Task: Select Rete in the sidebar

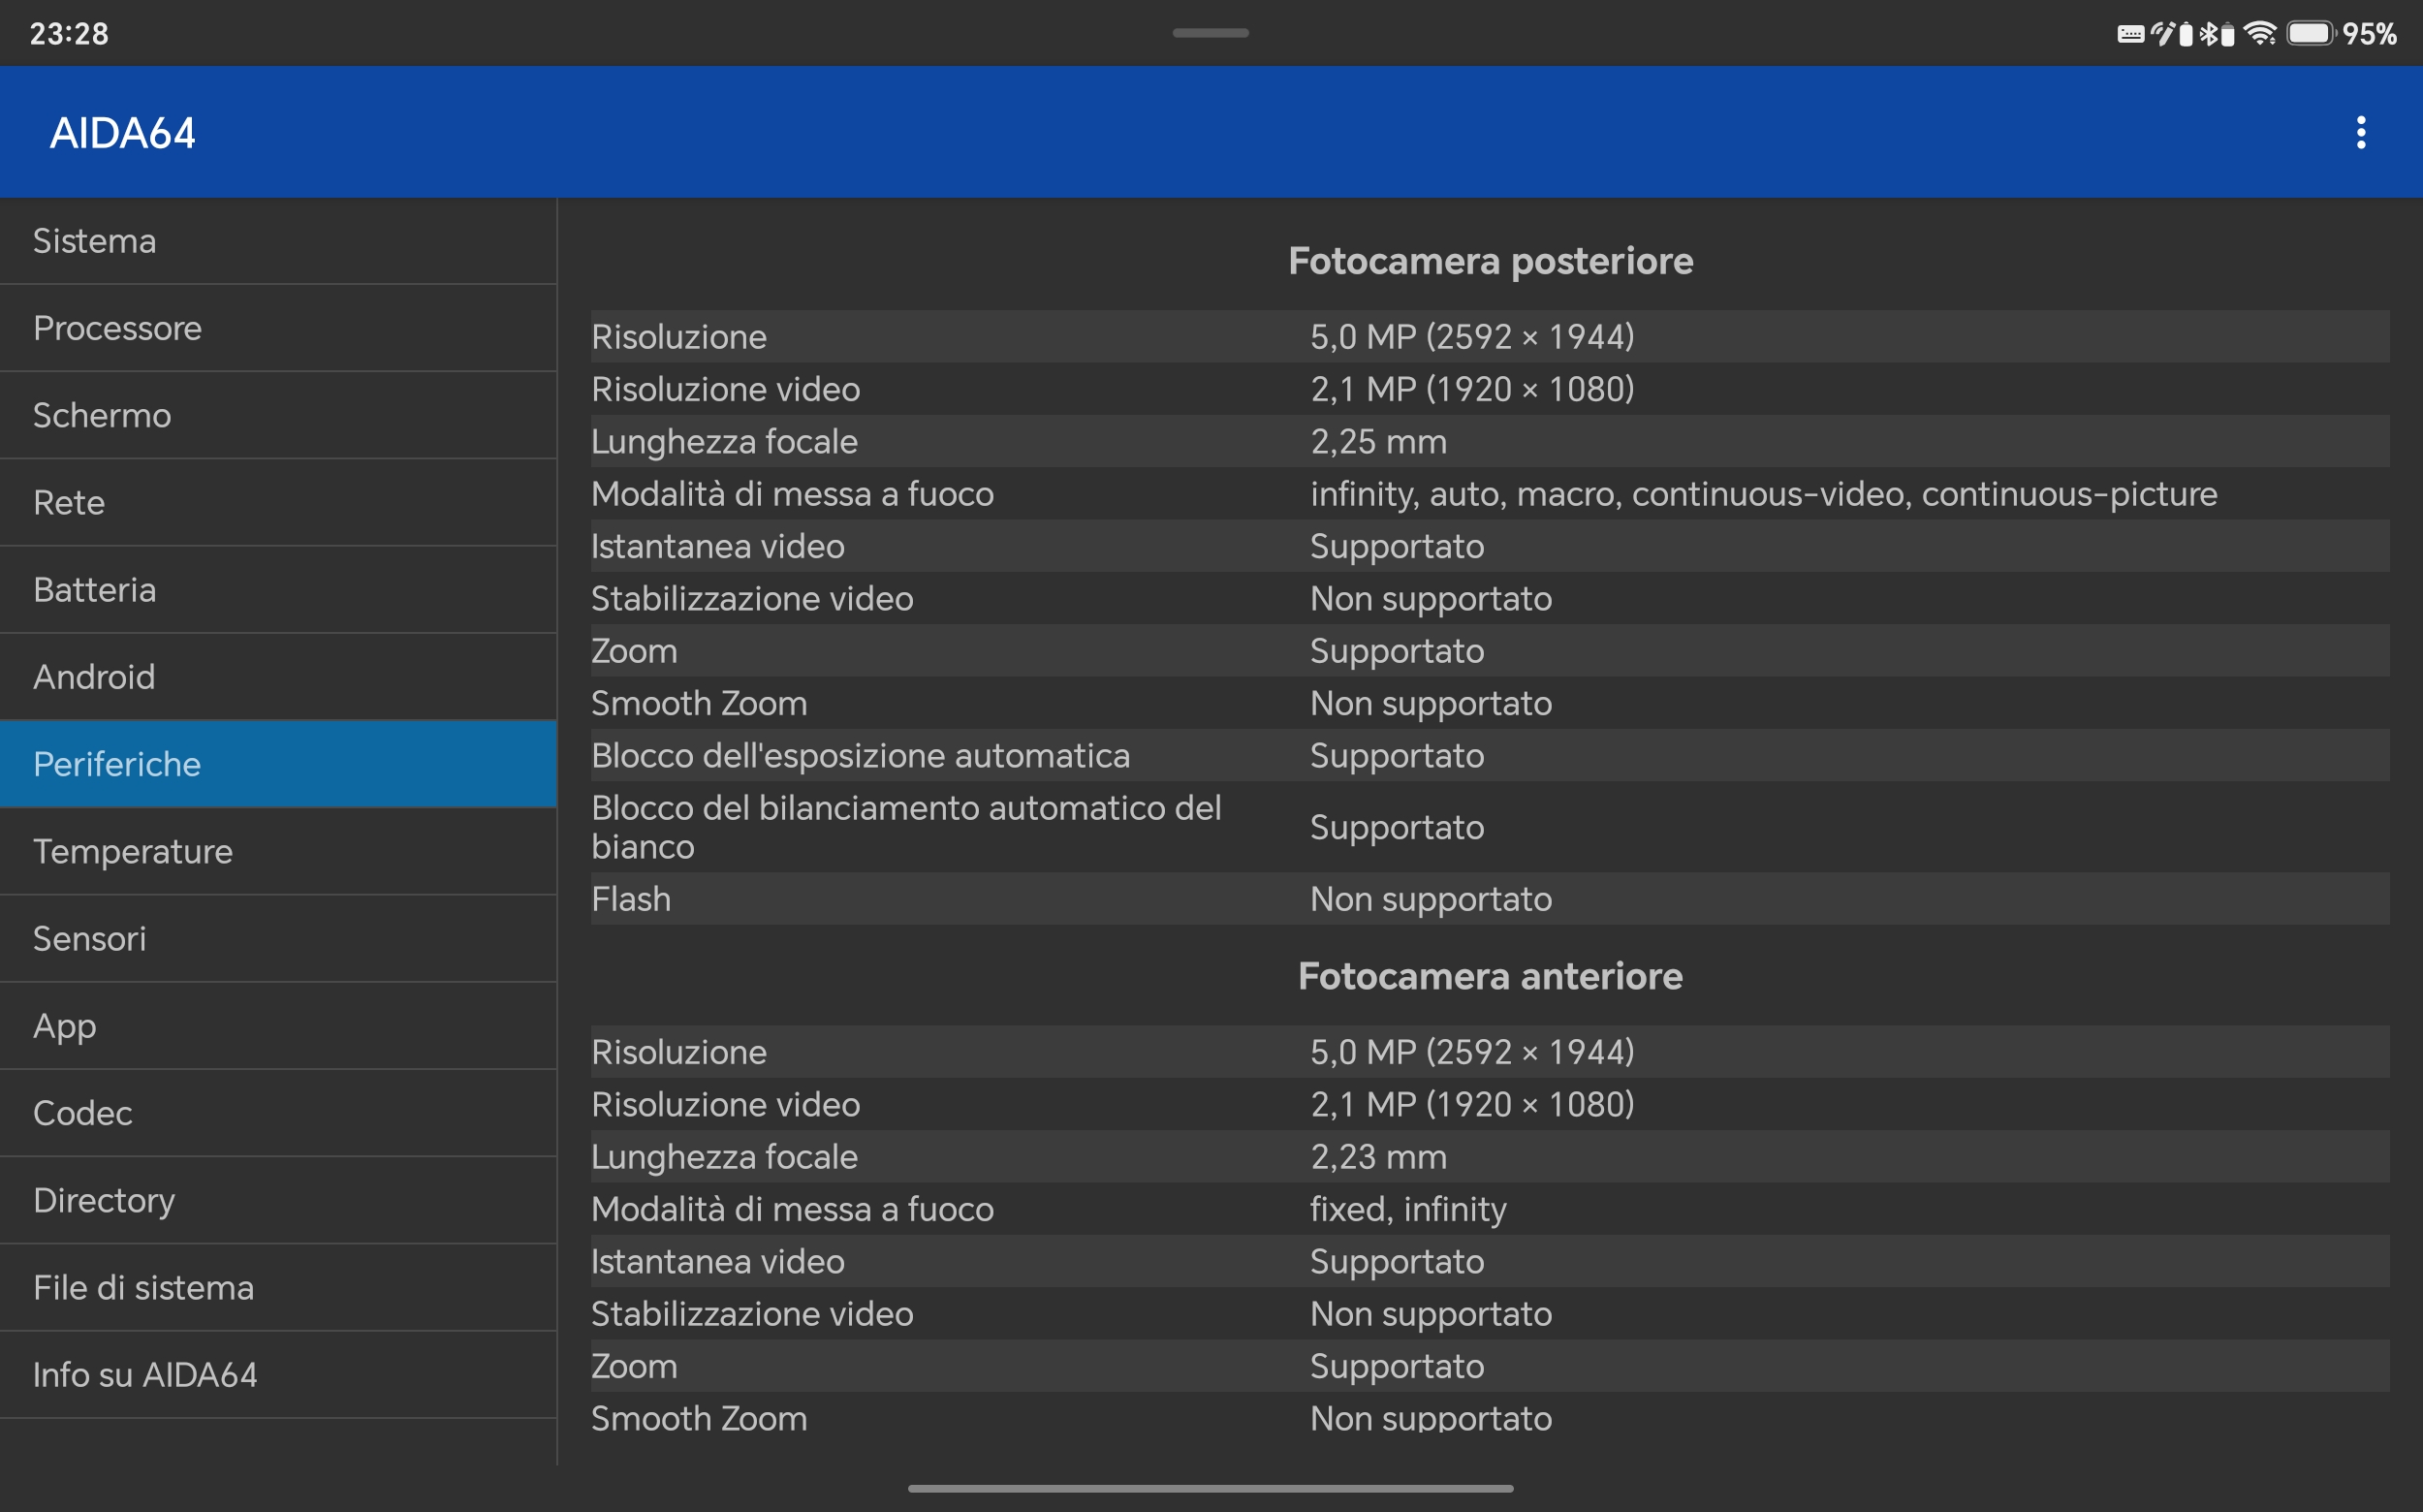Action: tap(278, 502)
